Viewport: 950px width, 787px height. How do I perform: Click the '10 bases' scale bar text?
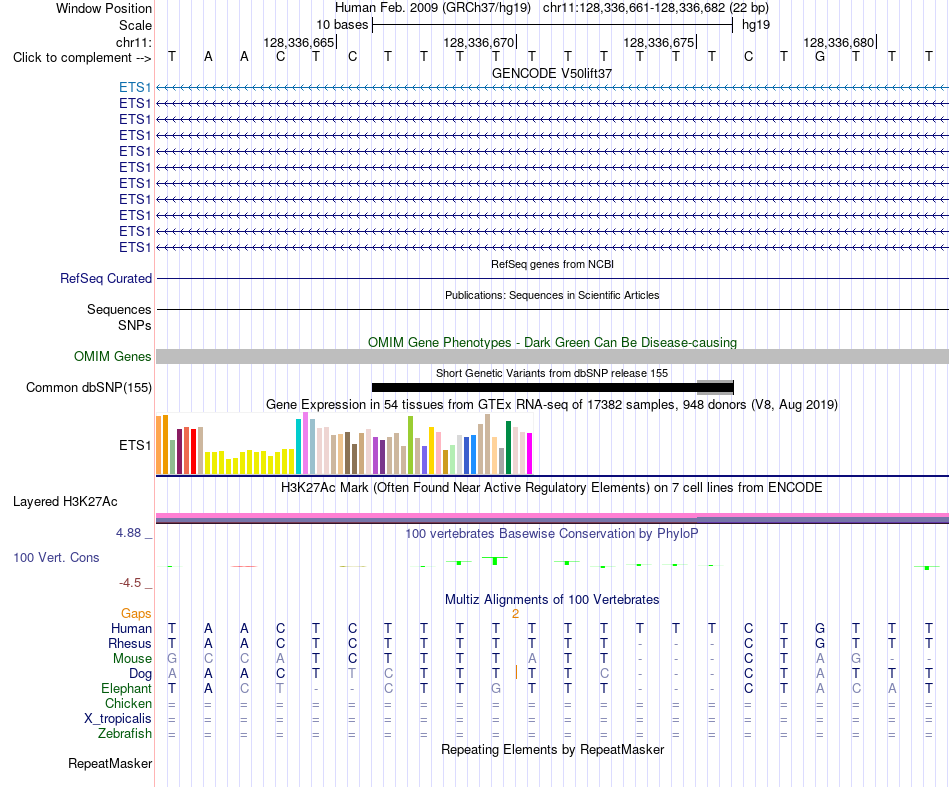point(342,25)
